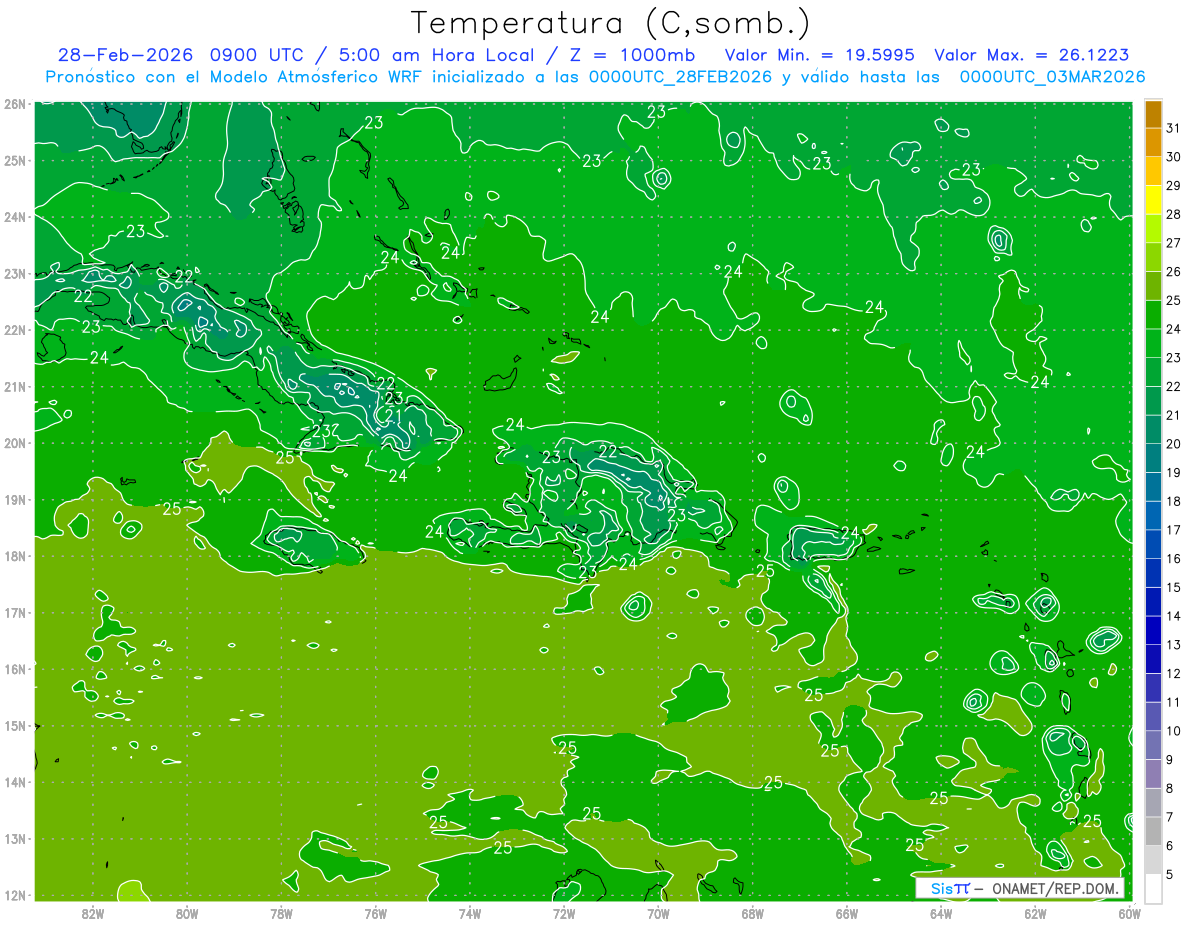The width and height of the screenshot is (1200, 927).
Task: Click the longitude axis label "82W"
Action: pos(93,913)
